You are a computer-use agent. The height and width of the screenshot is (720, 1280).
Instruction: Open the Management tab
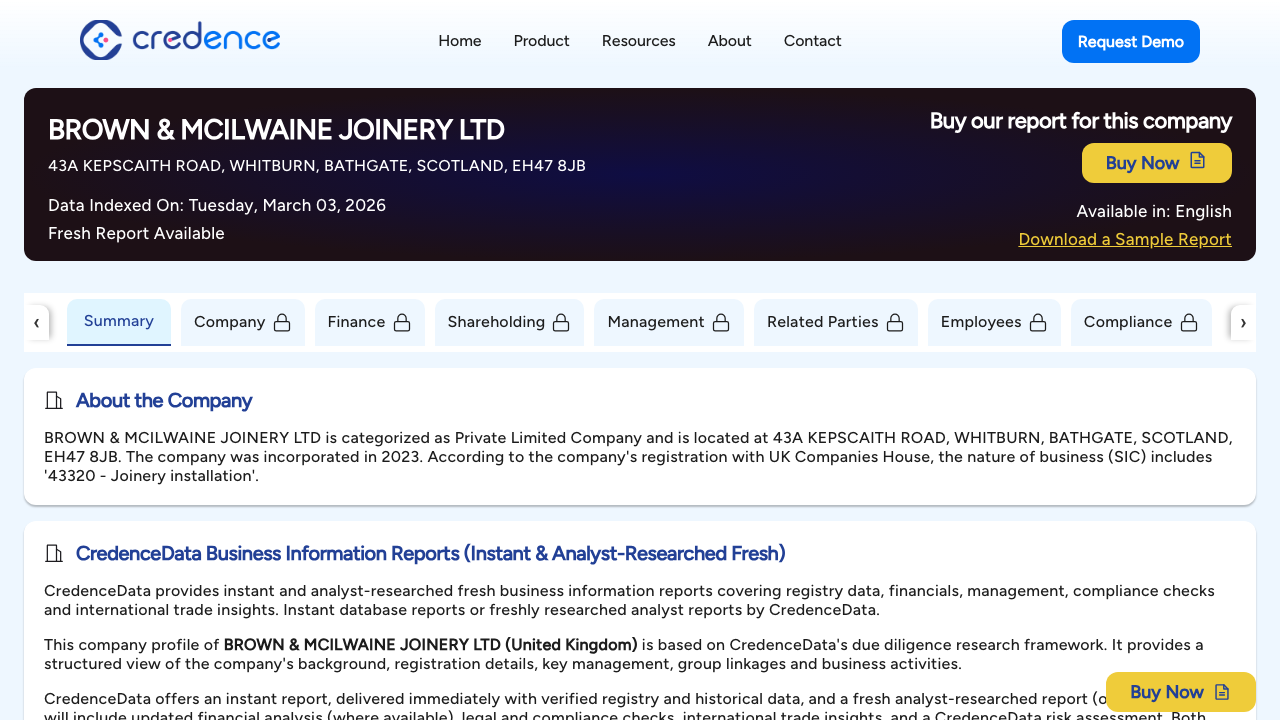click(x=656, y=322)
